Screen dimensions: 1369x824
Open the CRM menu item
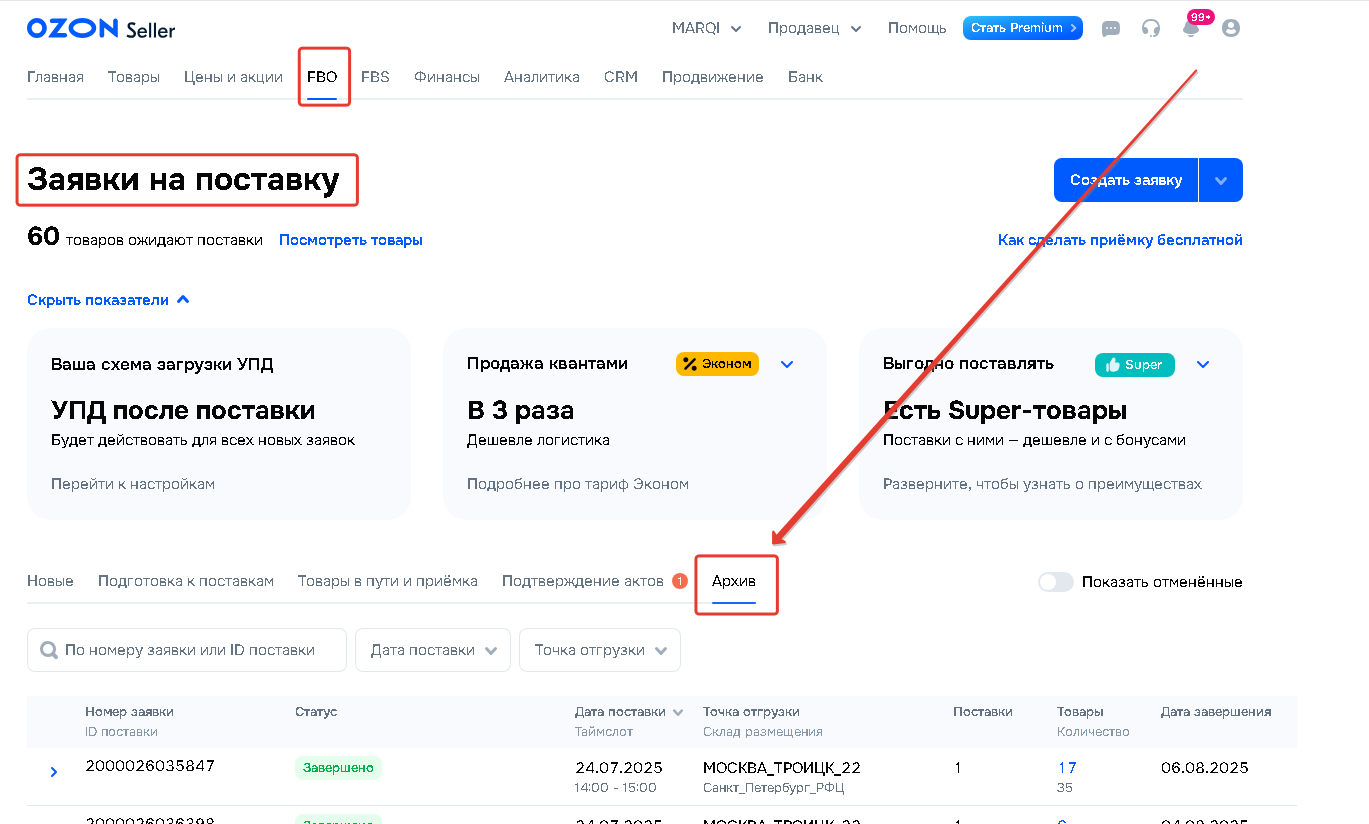621,77
